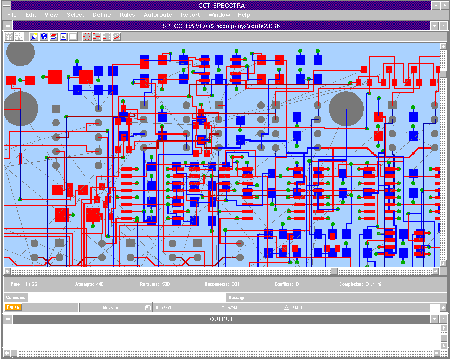Screen dimensions: 450x360
Task: Click the OUTPUT pane vertical scrollbar down arrow
Action: pyautogui.click(x=444, y=346)
